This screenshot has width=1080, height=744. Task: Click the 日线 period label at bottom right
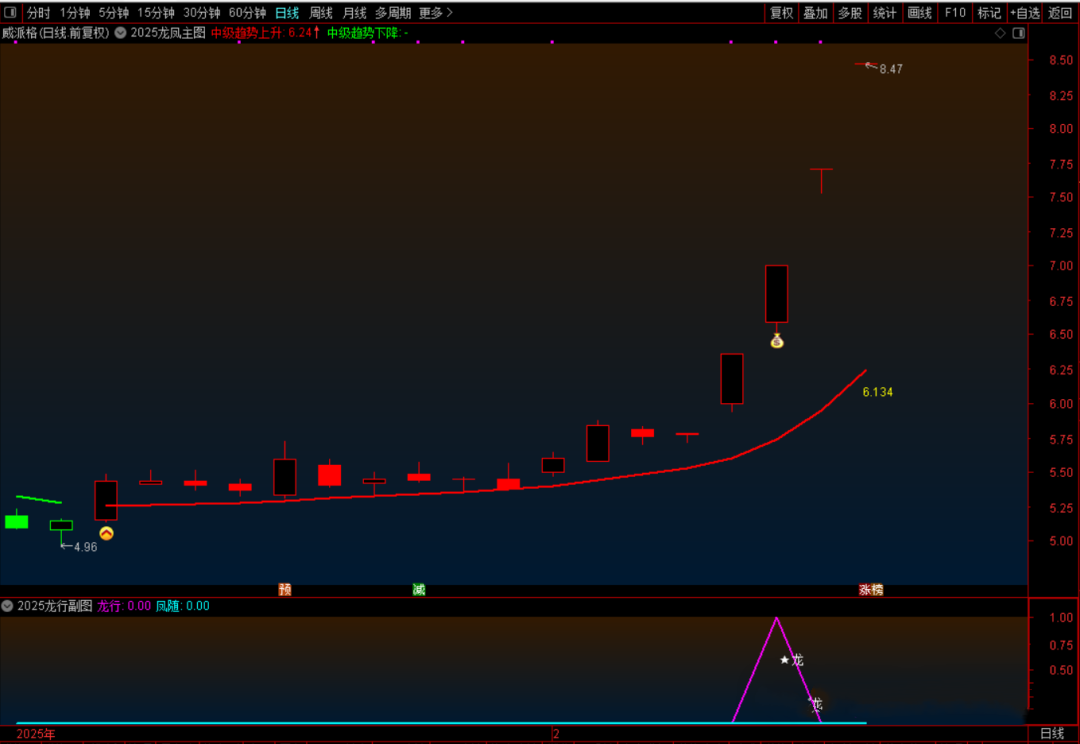pyautogui.click(x=1052, y=734)
